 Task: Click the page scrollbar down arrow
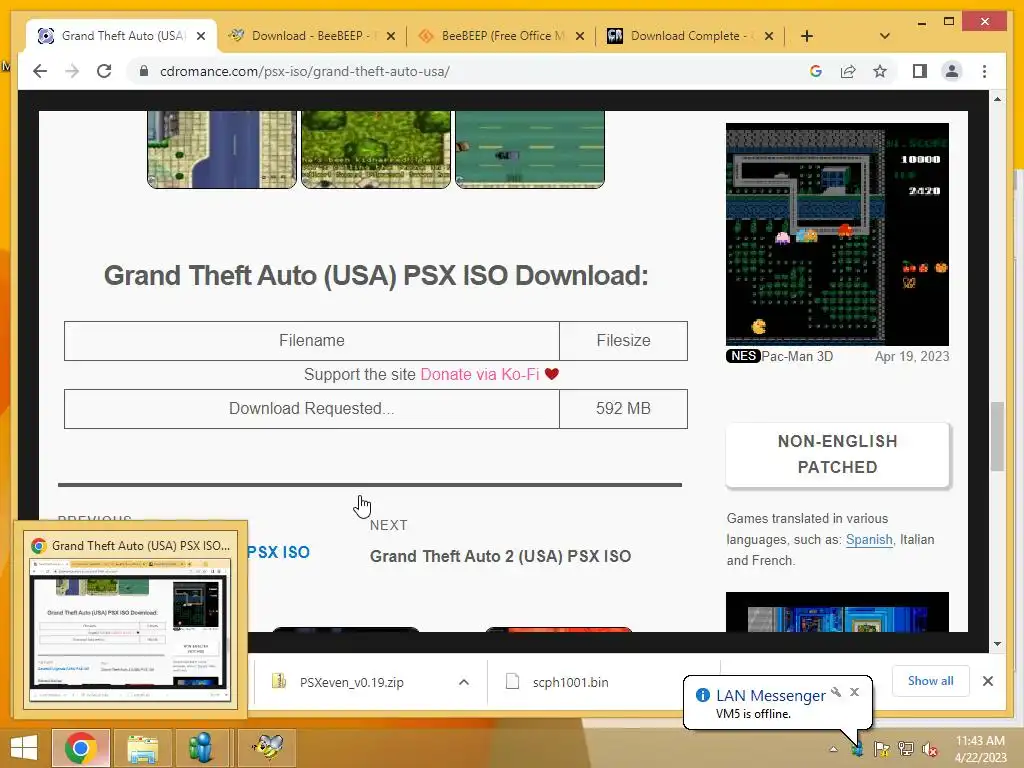[x=997, y=644]
